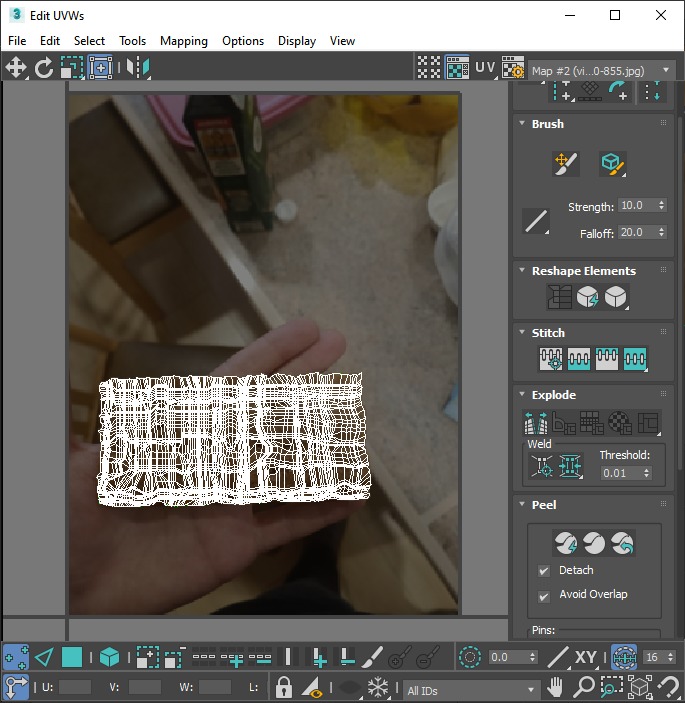Viewport: 685px width, 703px height.
Task: Toggle the Freeze Selected snowflake icon
Action: [377, 687]
